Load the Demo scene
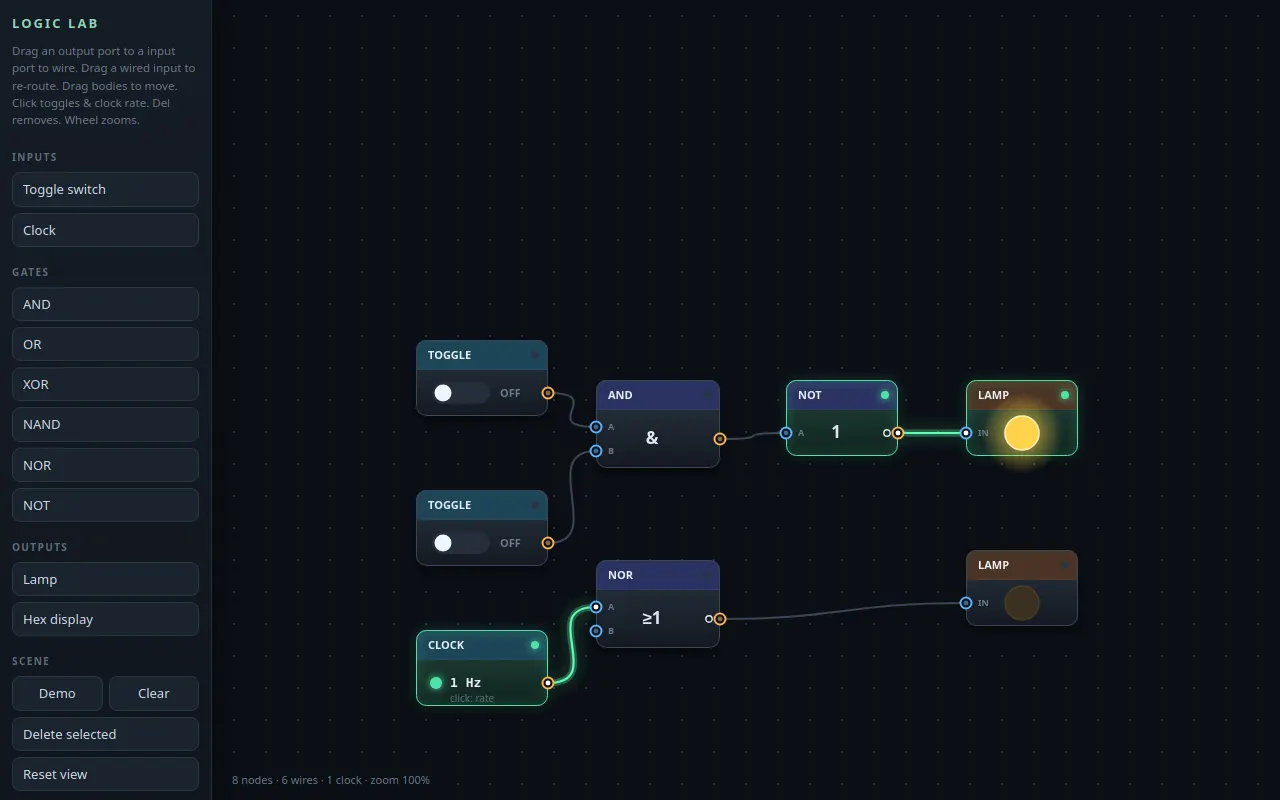 [x=57, y=693]
